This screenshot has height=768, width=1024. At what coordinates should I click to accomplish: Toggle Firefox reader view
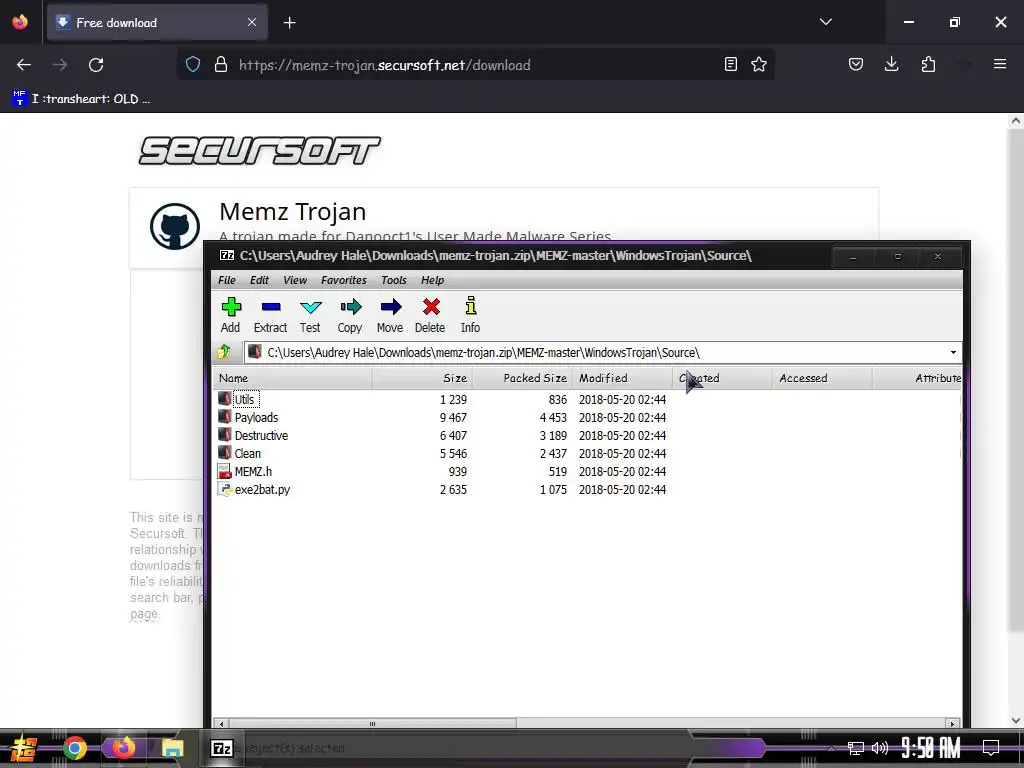[731, 64]
